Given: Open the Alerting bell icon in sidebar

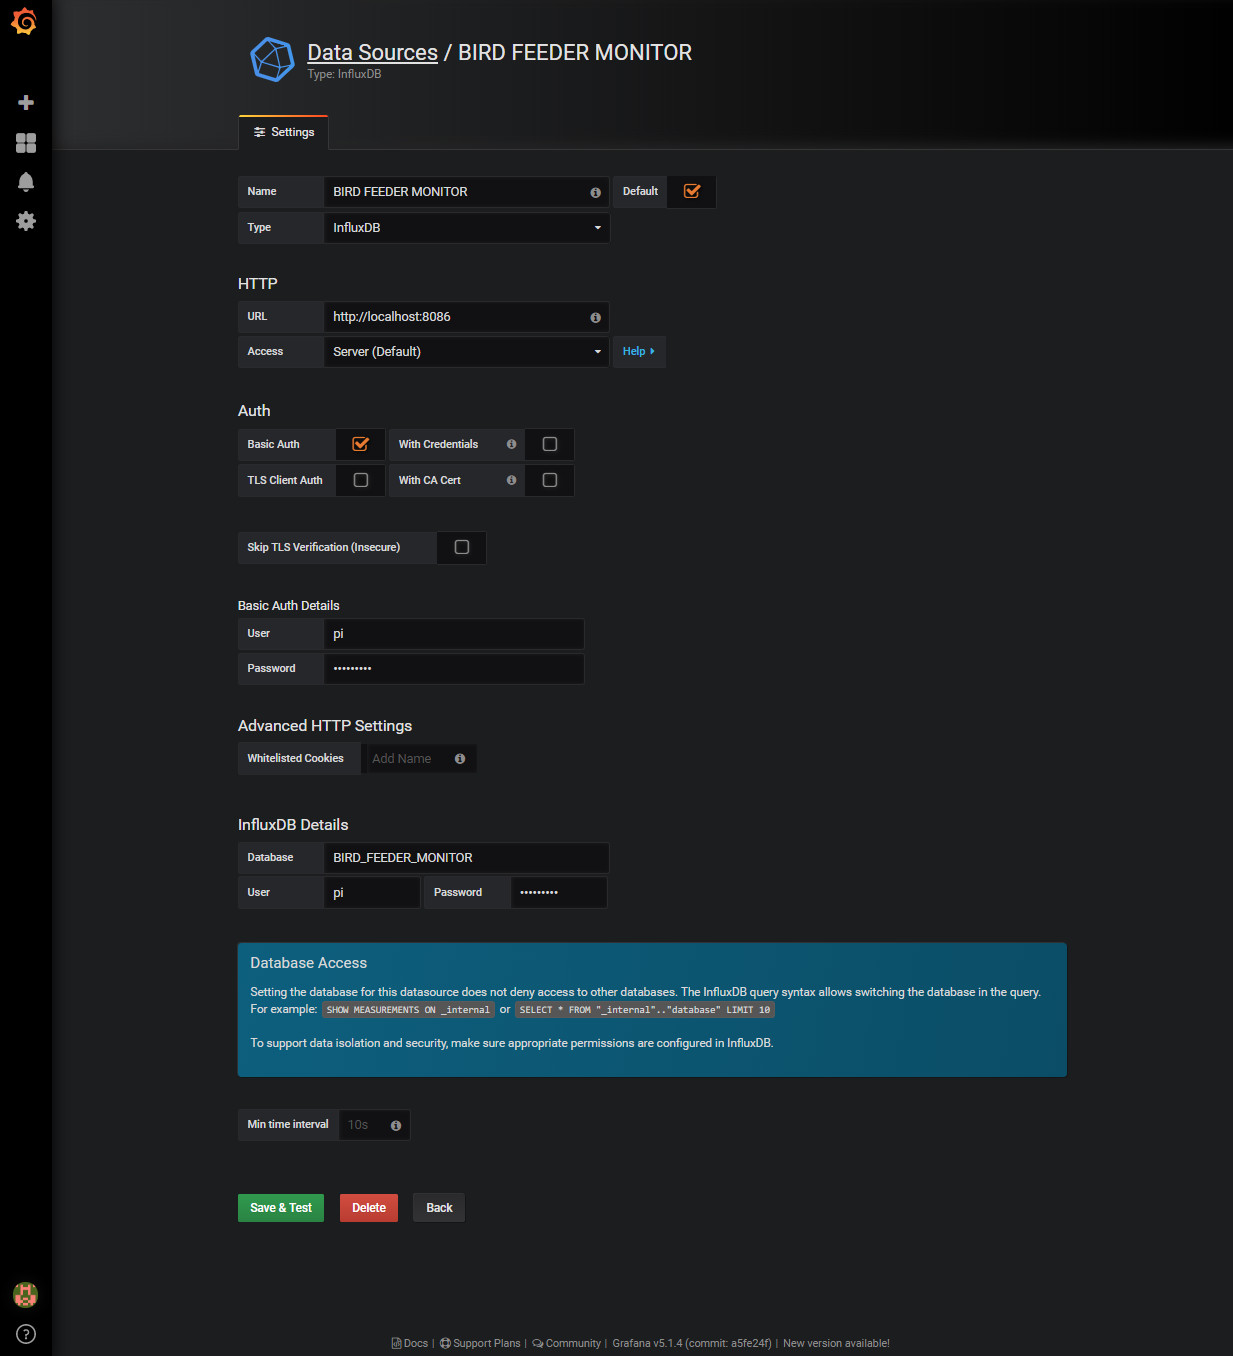Looking at the screenshot, I should [x=26, y=182].
